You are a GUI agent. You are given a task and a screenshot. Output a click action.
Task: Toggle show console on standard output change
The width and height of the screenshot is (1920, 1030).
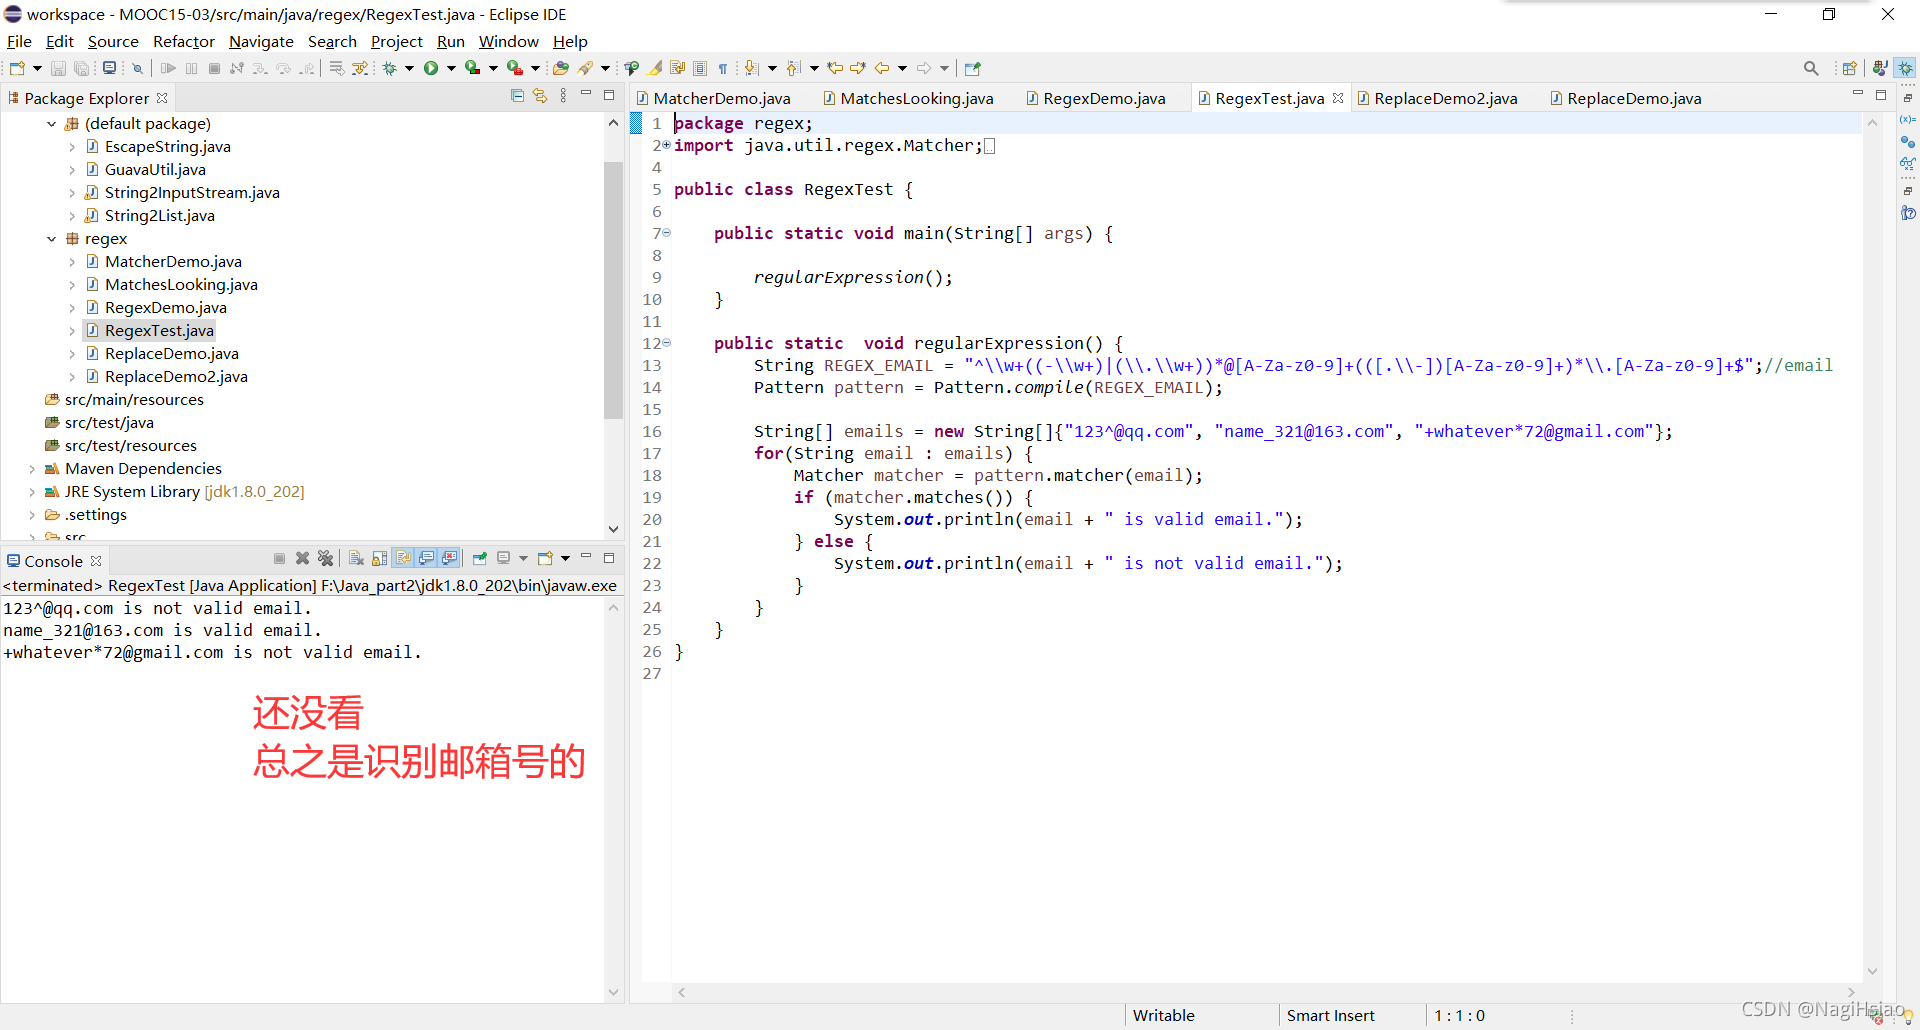tap(426, 558)
